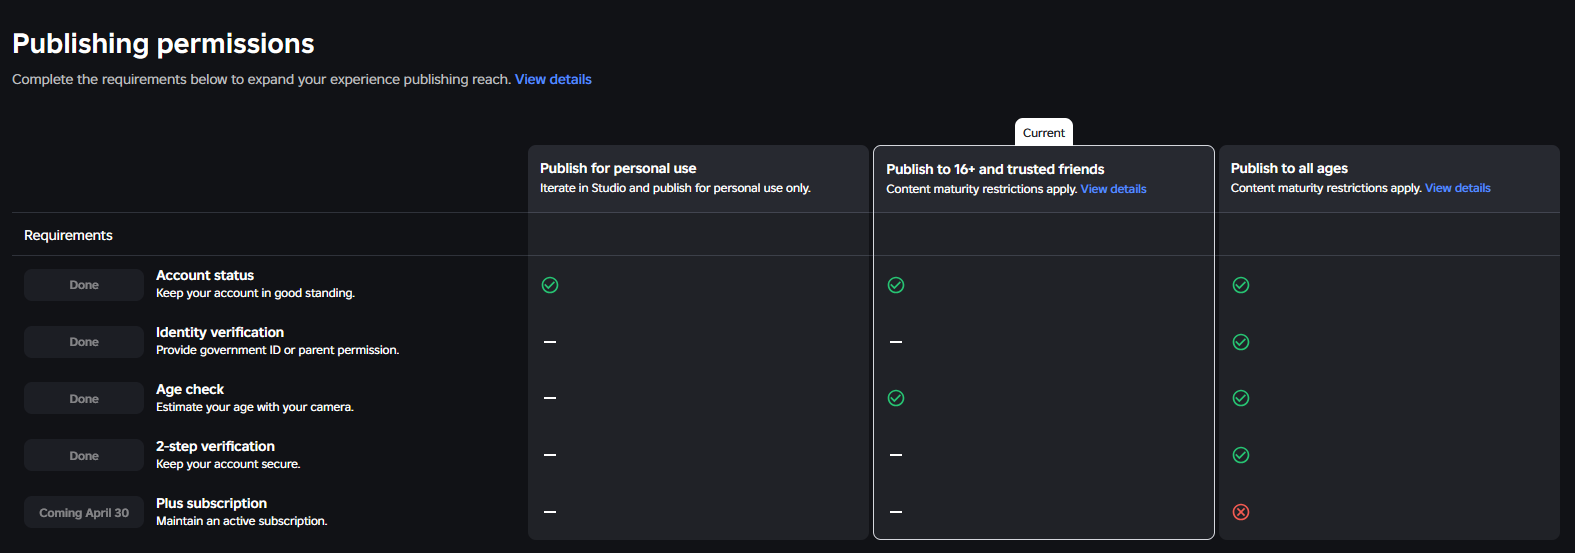Screen dimensions: 1575x553
Task: Click Account status checkmark in 16+ column
Action: 896,285
